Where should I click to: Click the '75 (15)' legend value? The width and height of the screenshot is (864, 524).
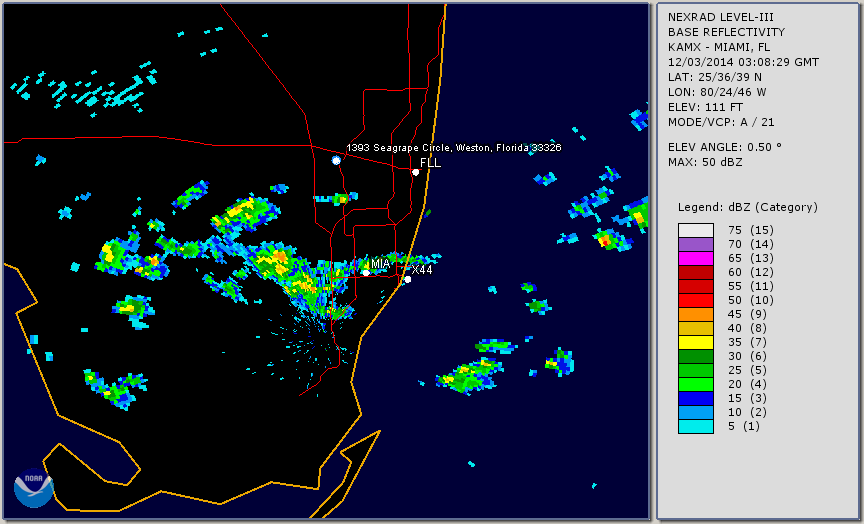pyautogui.click(x=751, y=230)
